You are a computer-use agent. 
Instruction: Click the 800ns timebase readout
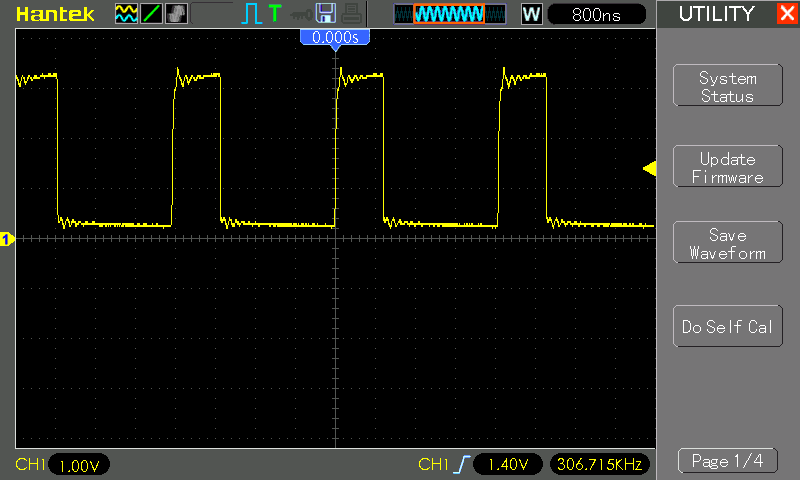pyautogui.click(x=598, y=15)
